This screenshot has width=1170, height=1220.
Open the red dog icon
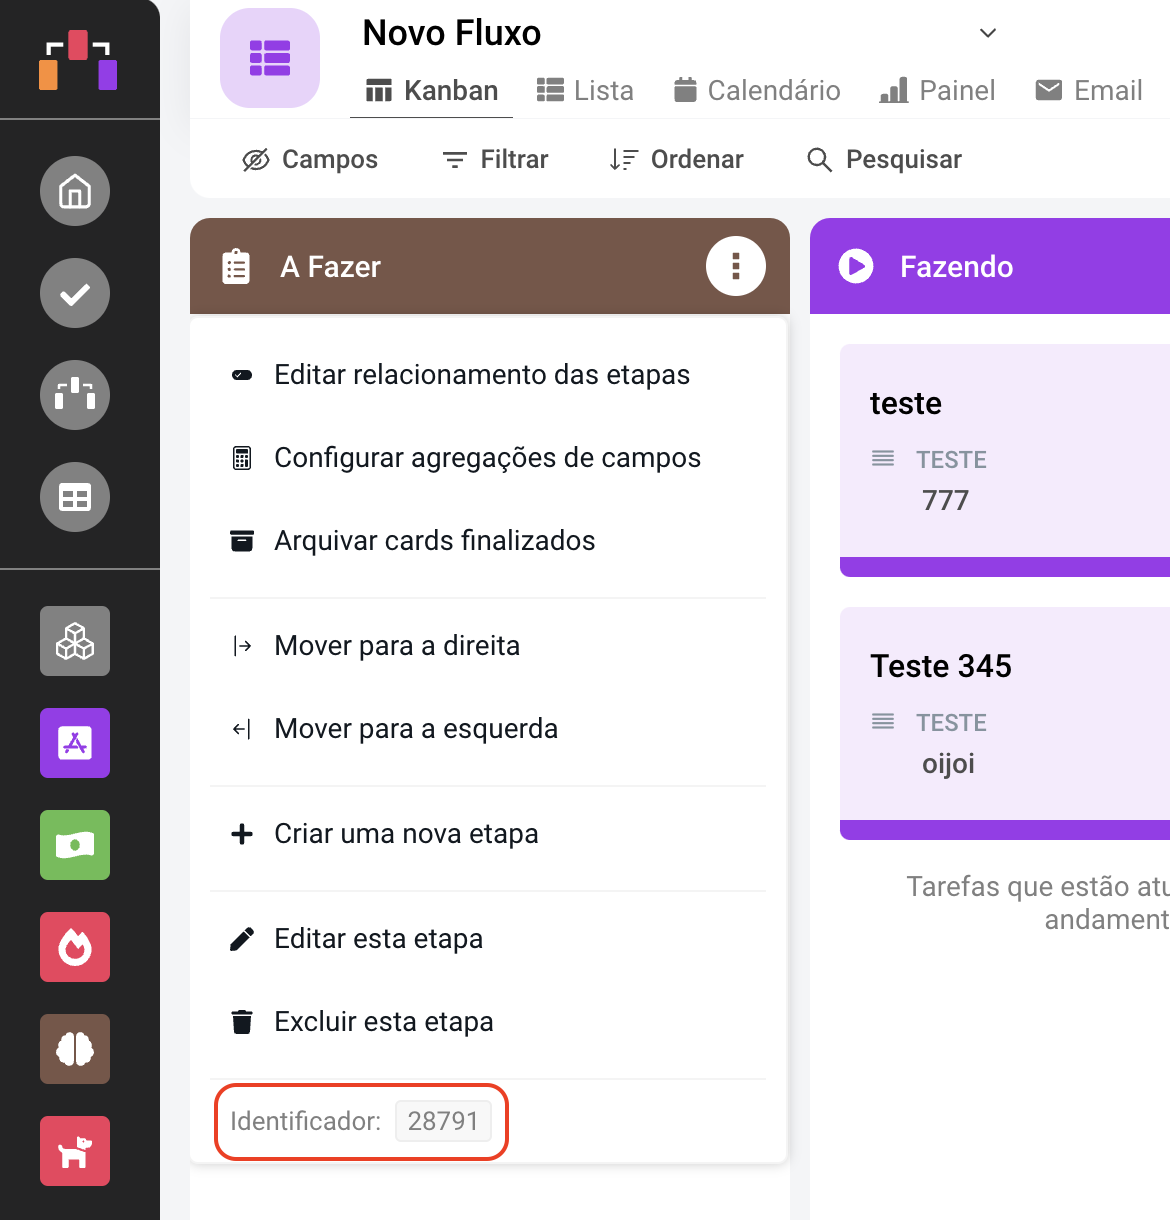pyautogui.click(x=75, y=1151)
